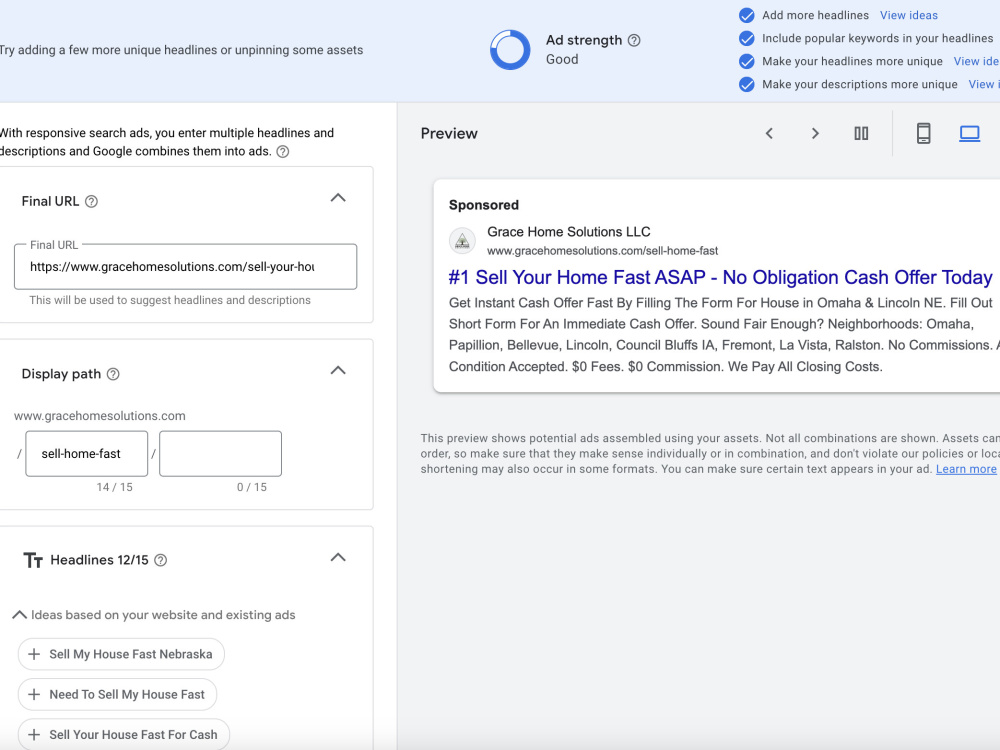Collapse the Headlines section

[338, 557]
